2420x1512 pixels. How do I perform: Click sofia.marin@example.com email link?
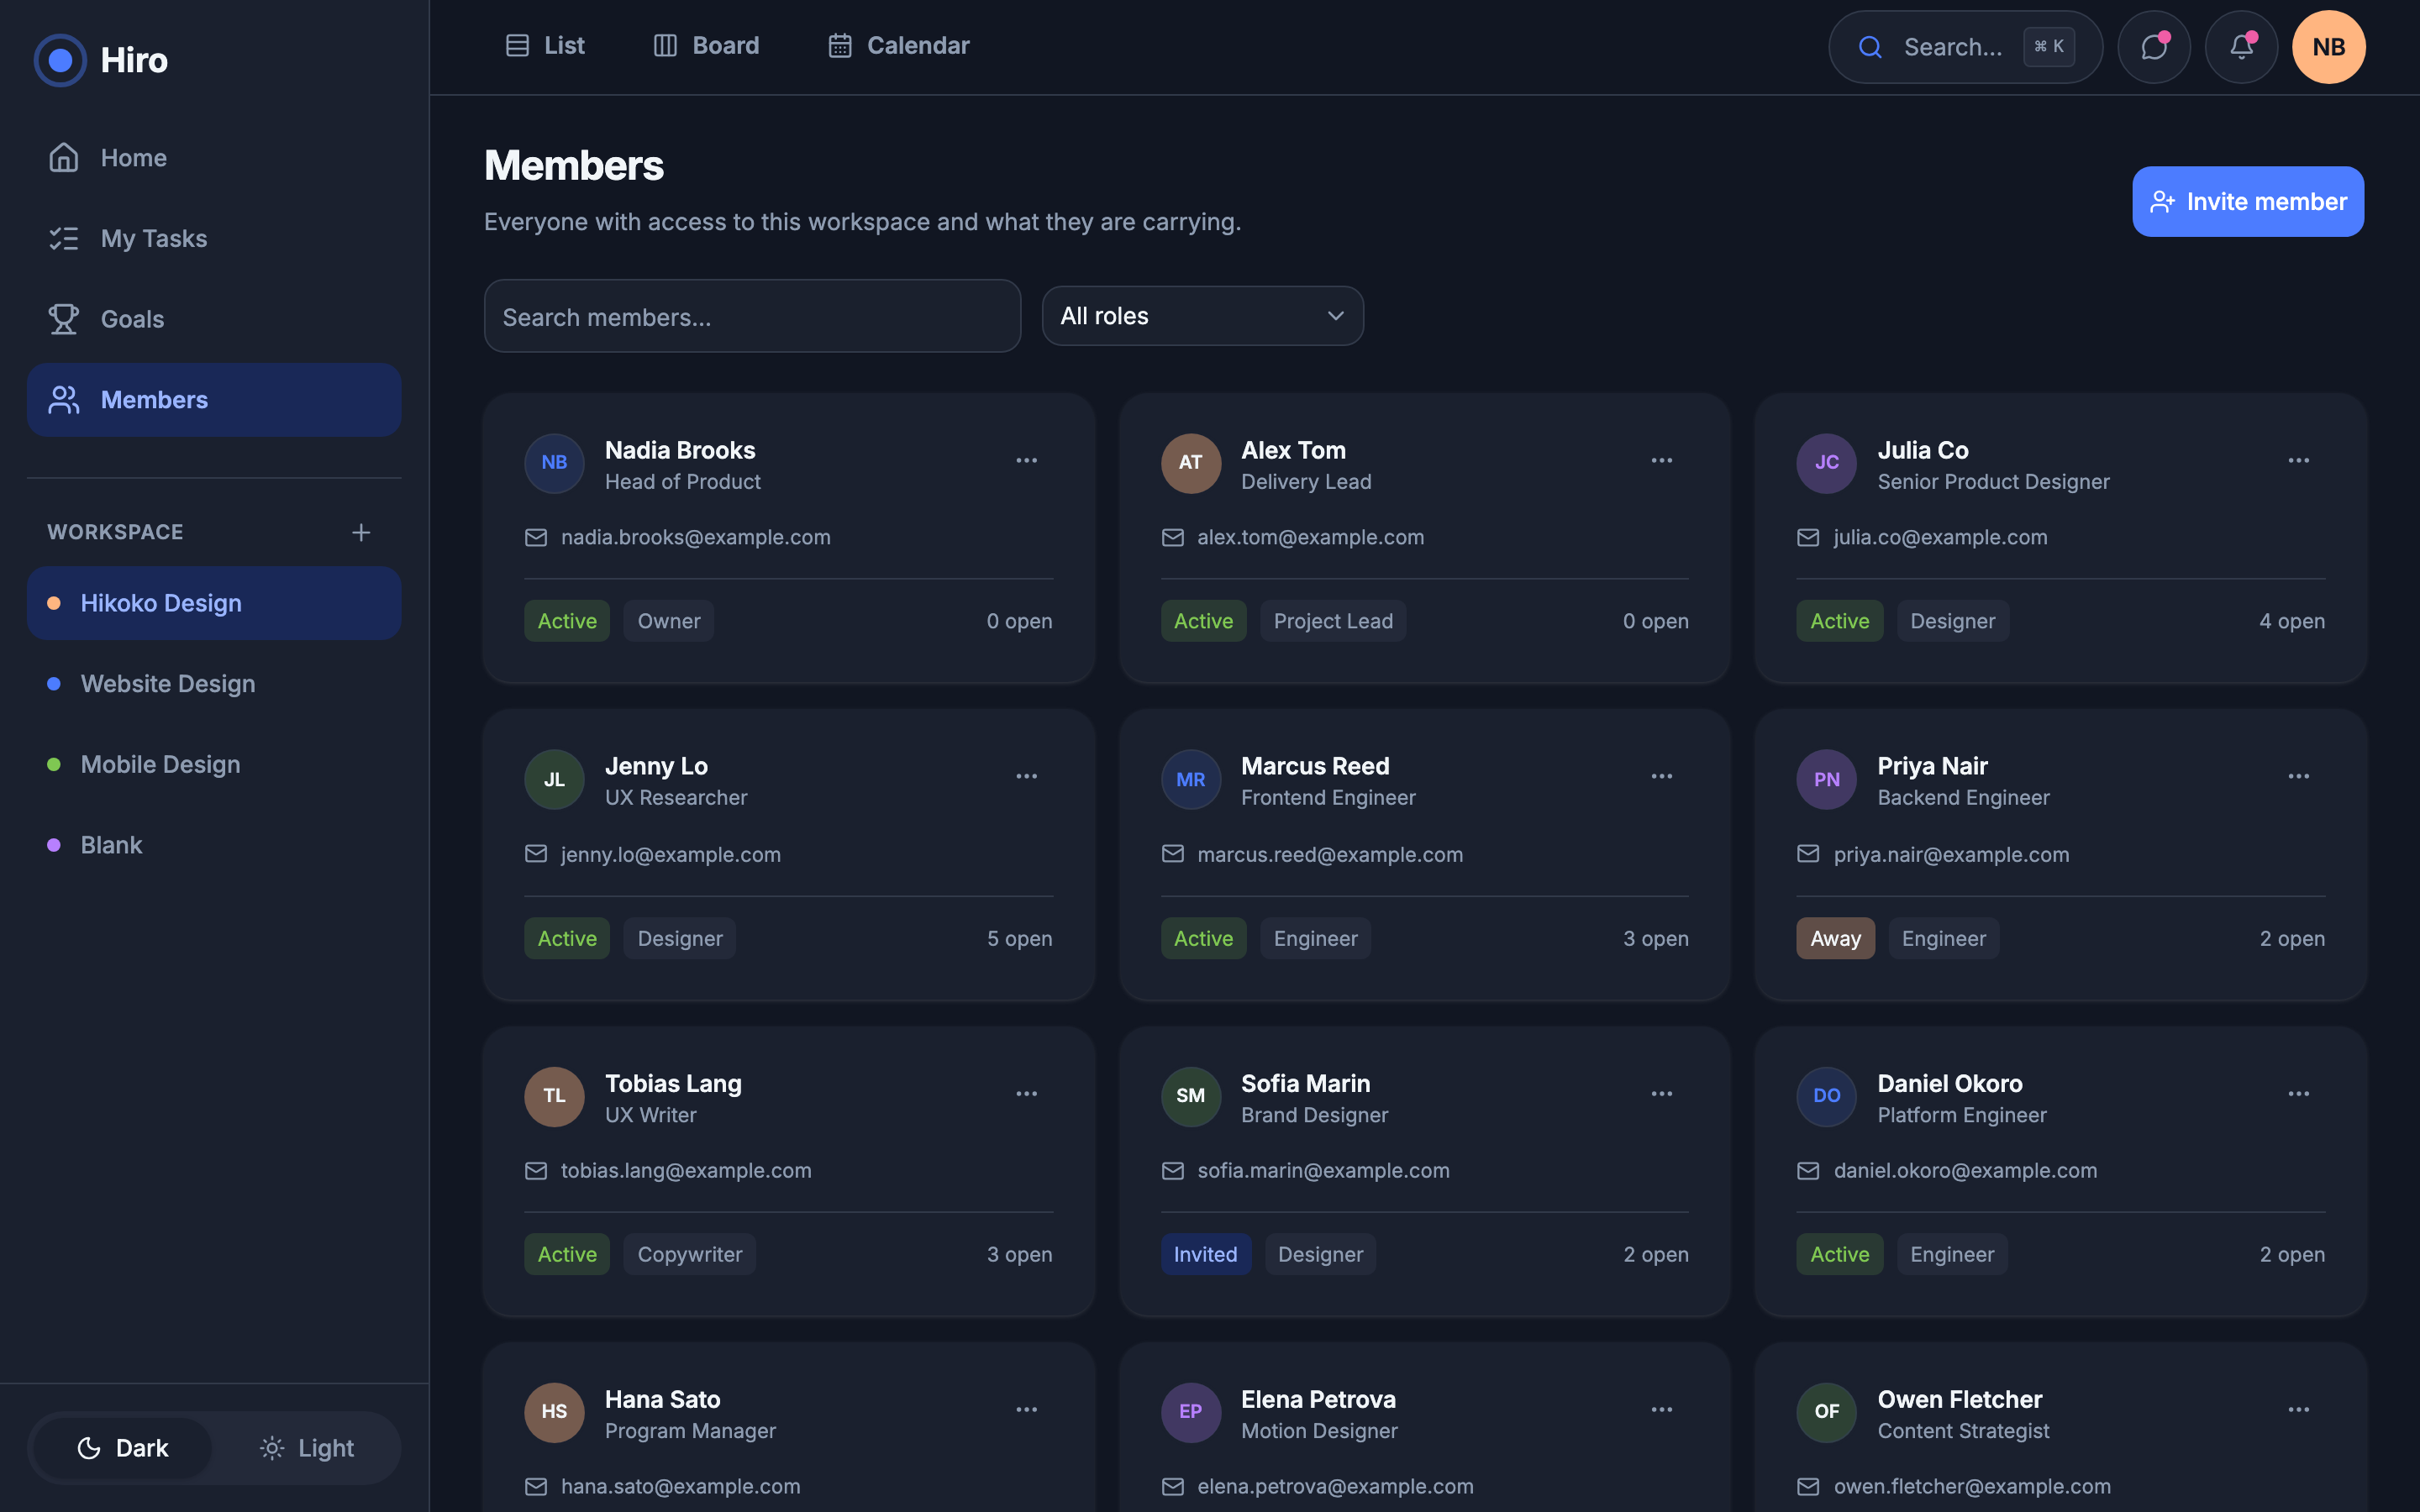(1323, 1171)
